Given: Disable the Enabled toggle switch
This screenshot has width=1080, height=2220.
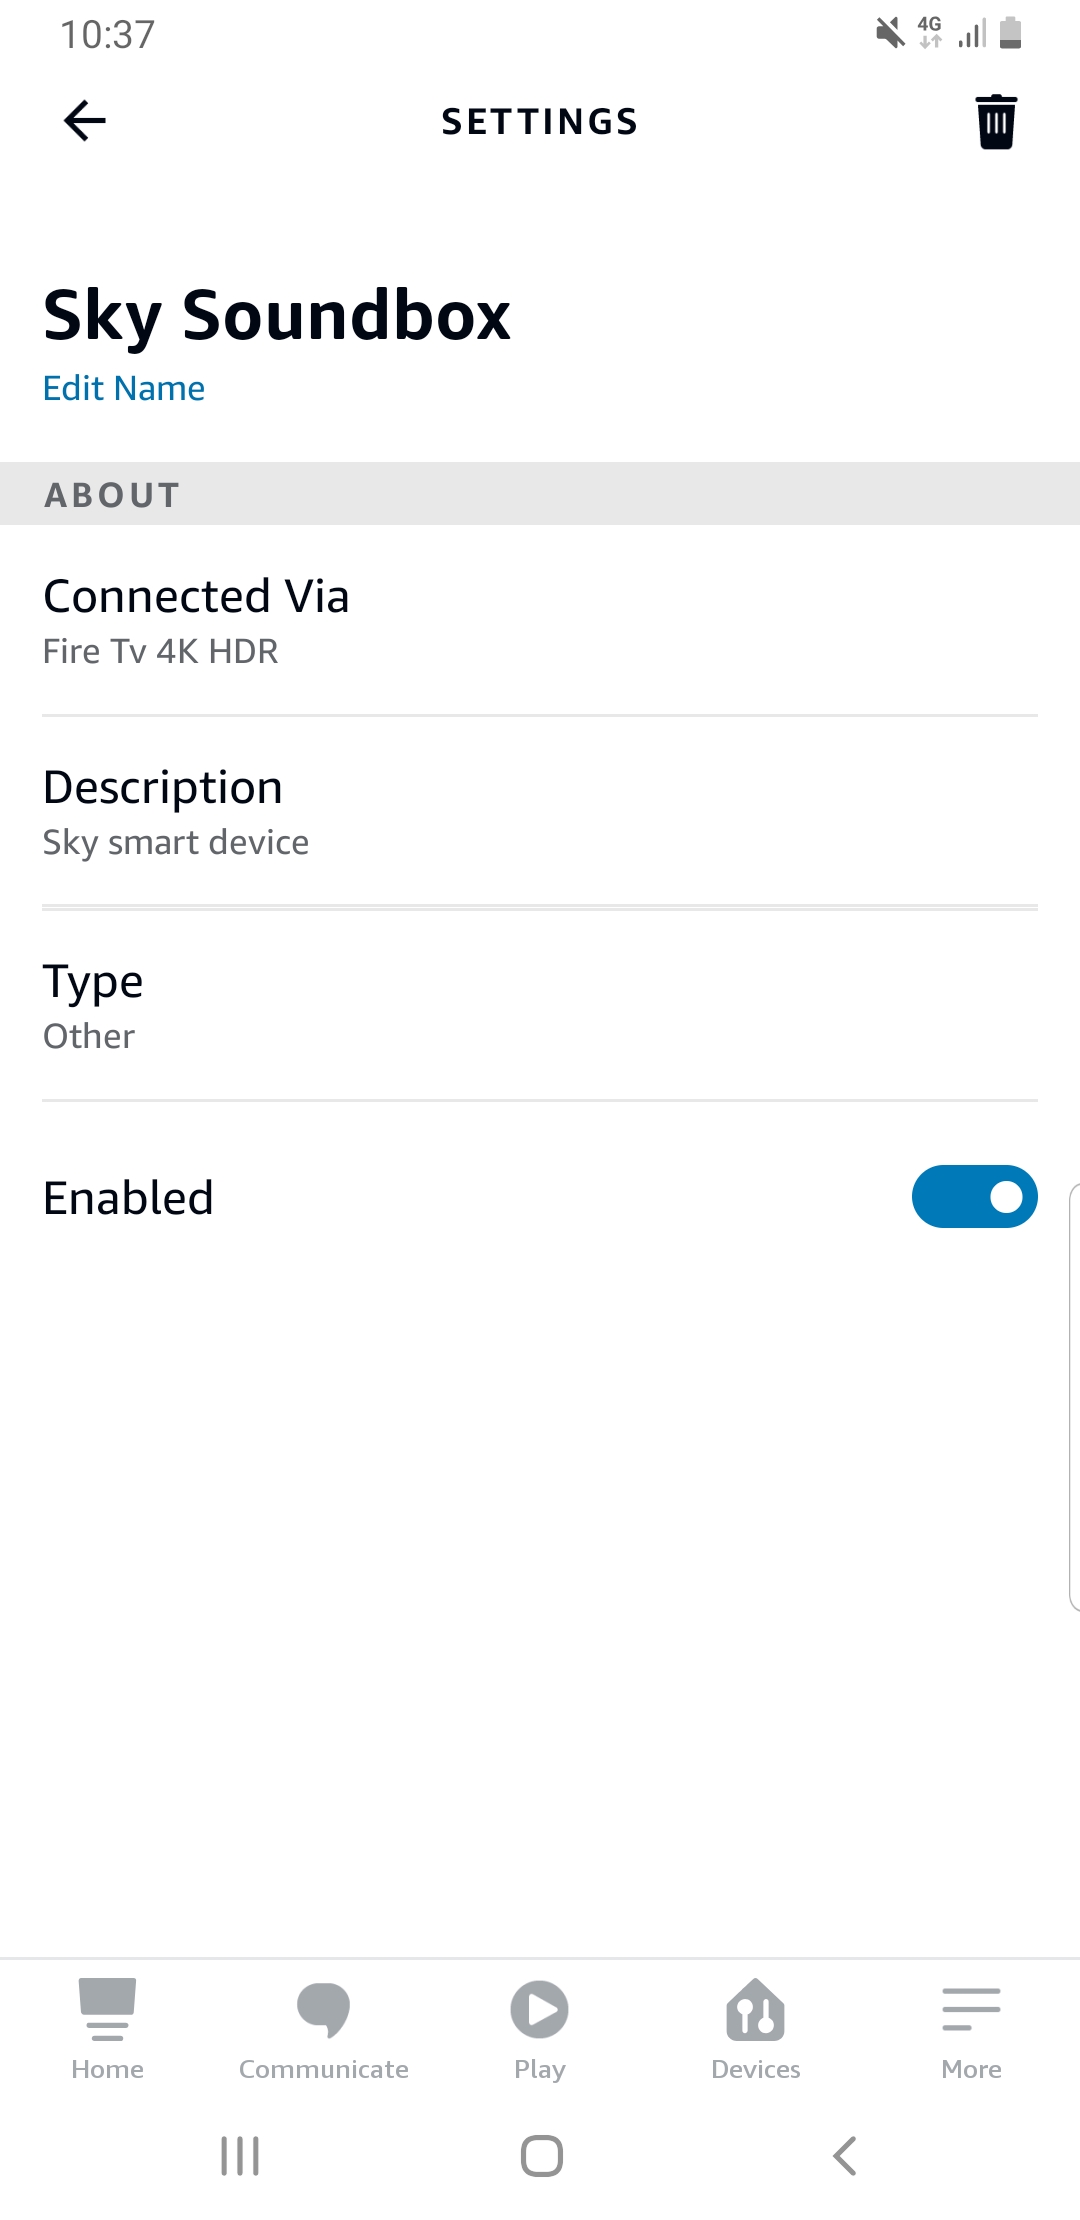Looking at the screenshot, I should pyautogui.click(x=974, y=1196).
